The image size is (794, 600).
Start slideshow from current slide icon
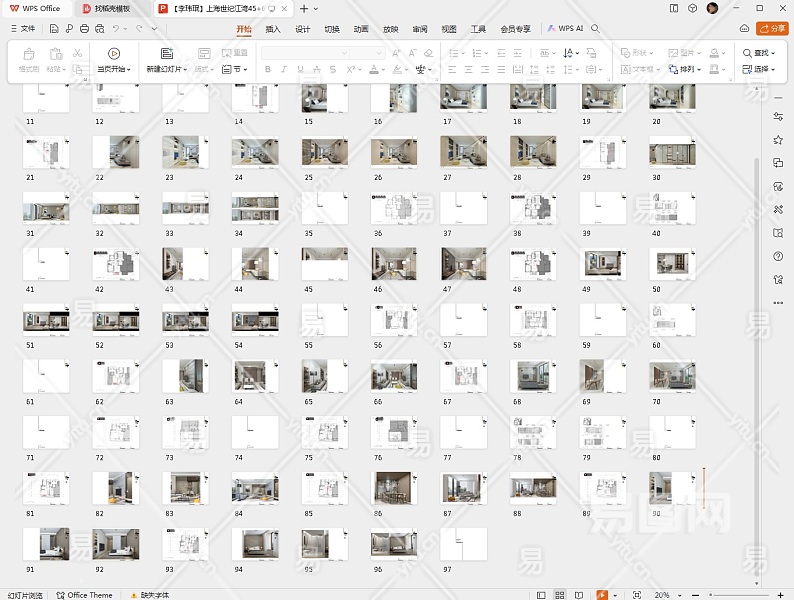click(x=113, y=53)
